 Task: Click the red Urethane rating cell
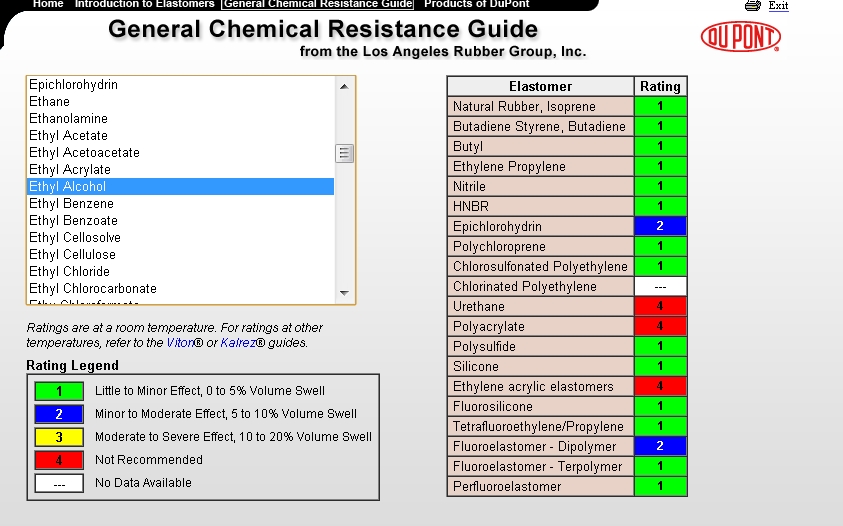(660, 307)
